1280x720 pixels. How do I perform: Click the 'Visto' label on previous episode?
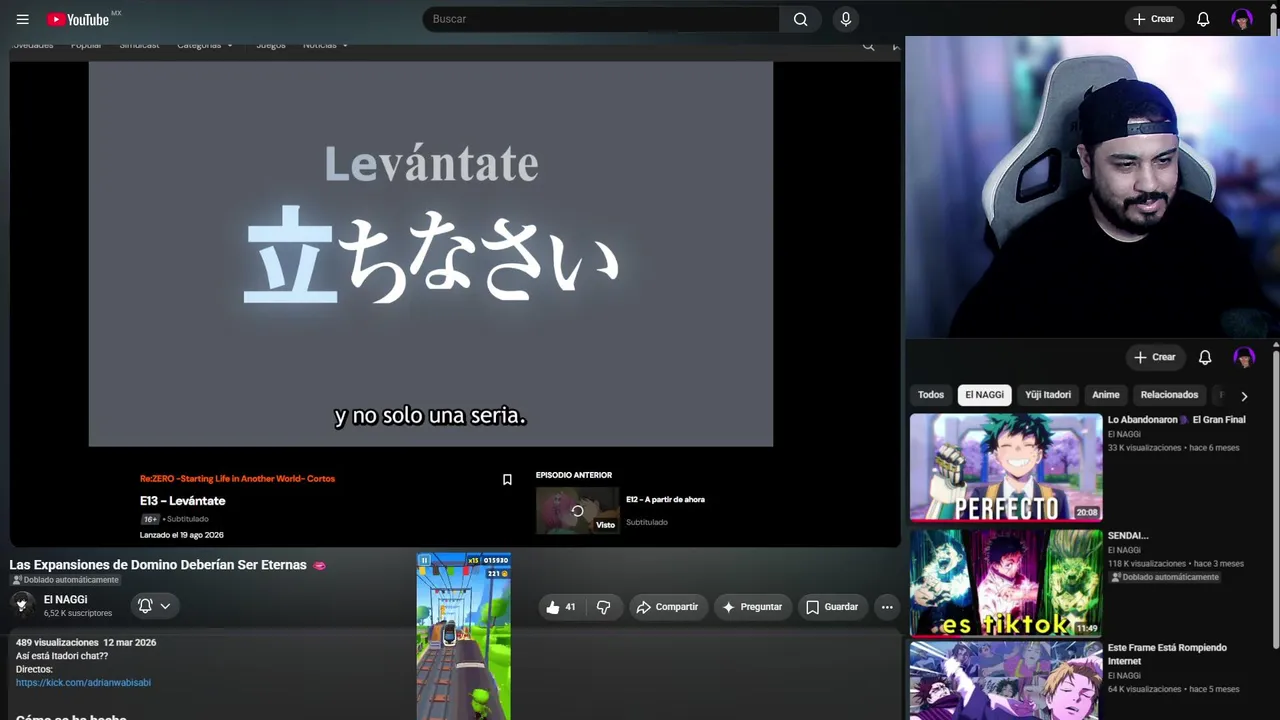[x=605, y=525]
